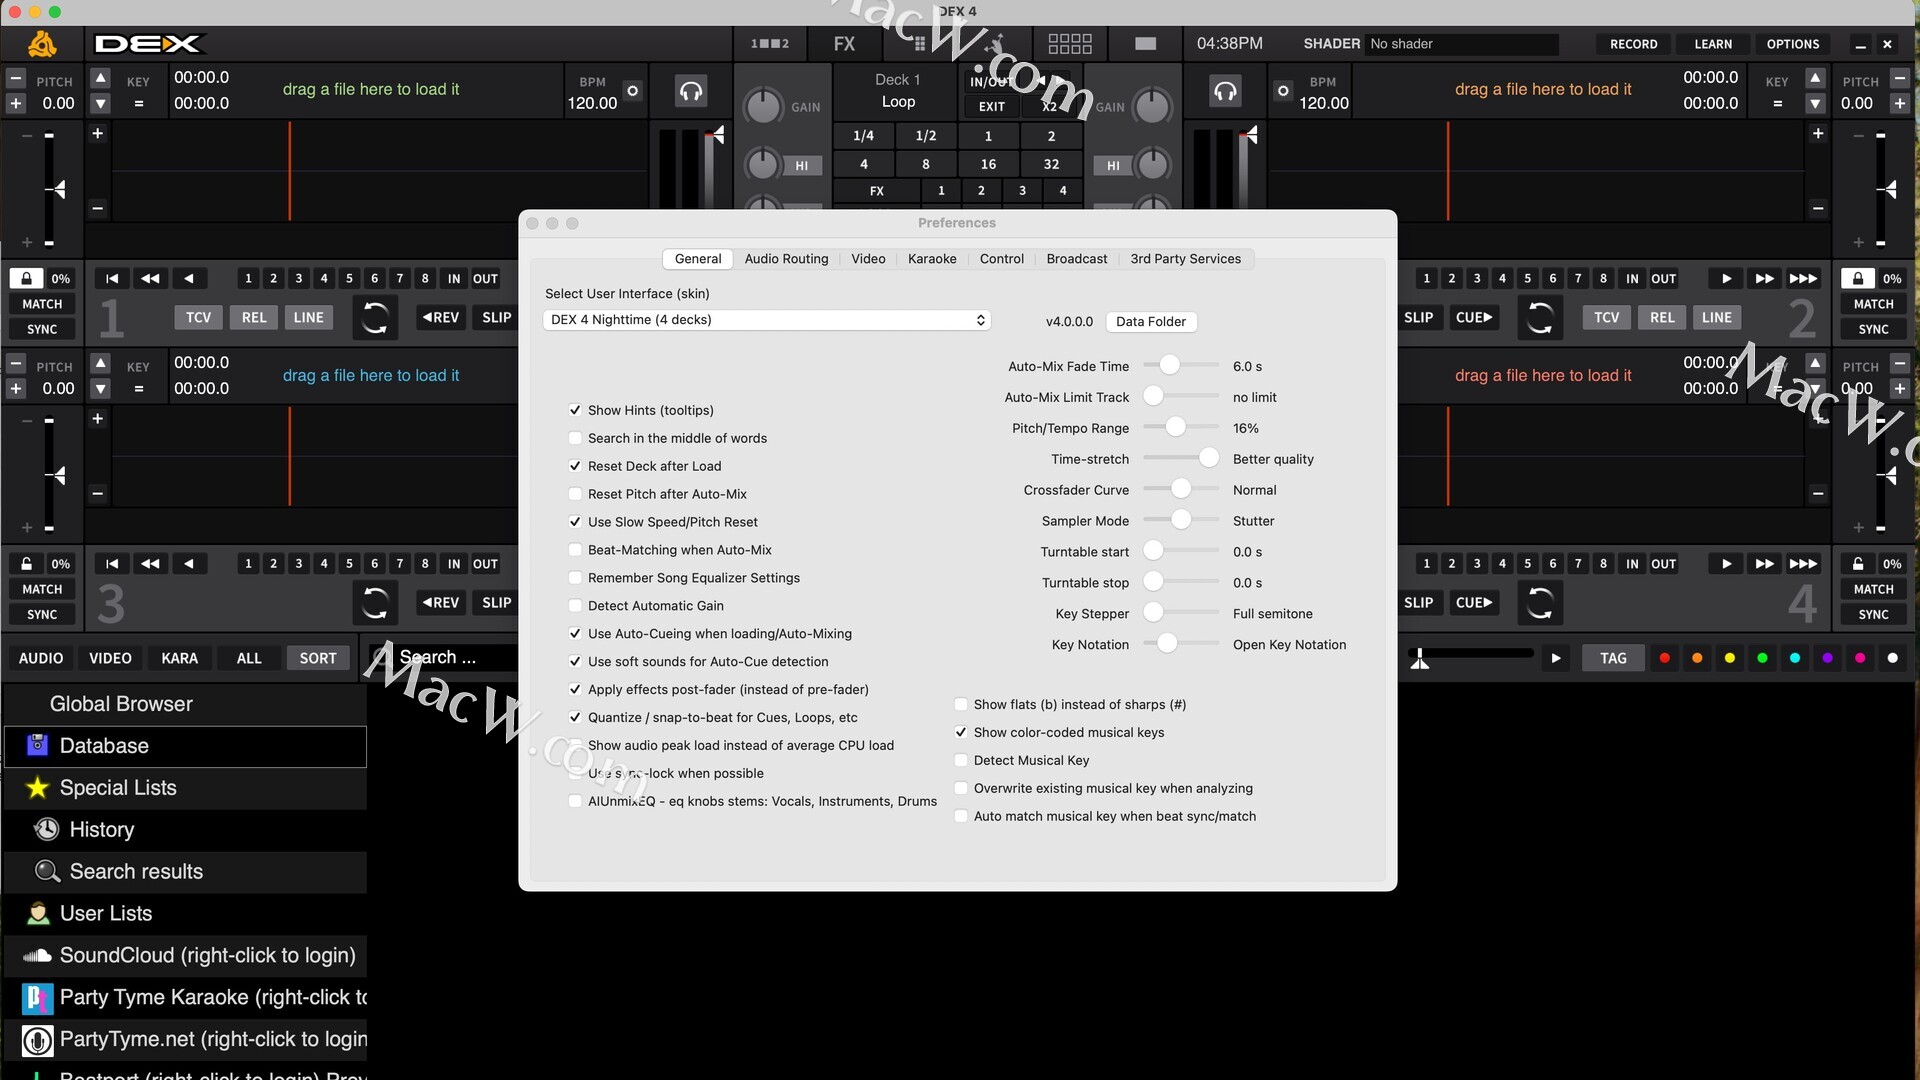Click deck 2 play button
Viewport: 1920px width, 1080px height.
[x=1726, y=279]
